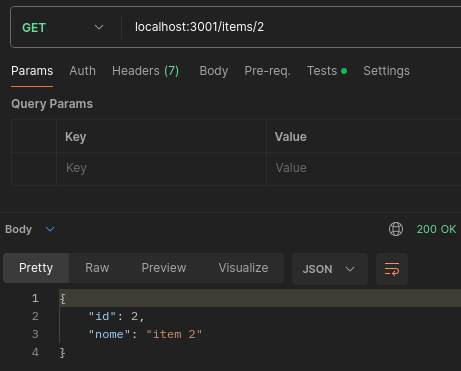The height and width of the screenshot is (371, 461).
Task: Open the JSON format dropdown
Action: (330, 269)
